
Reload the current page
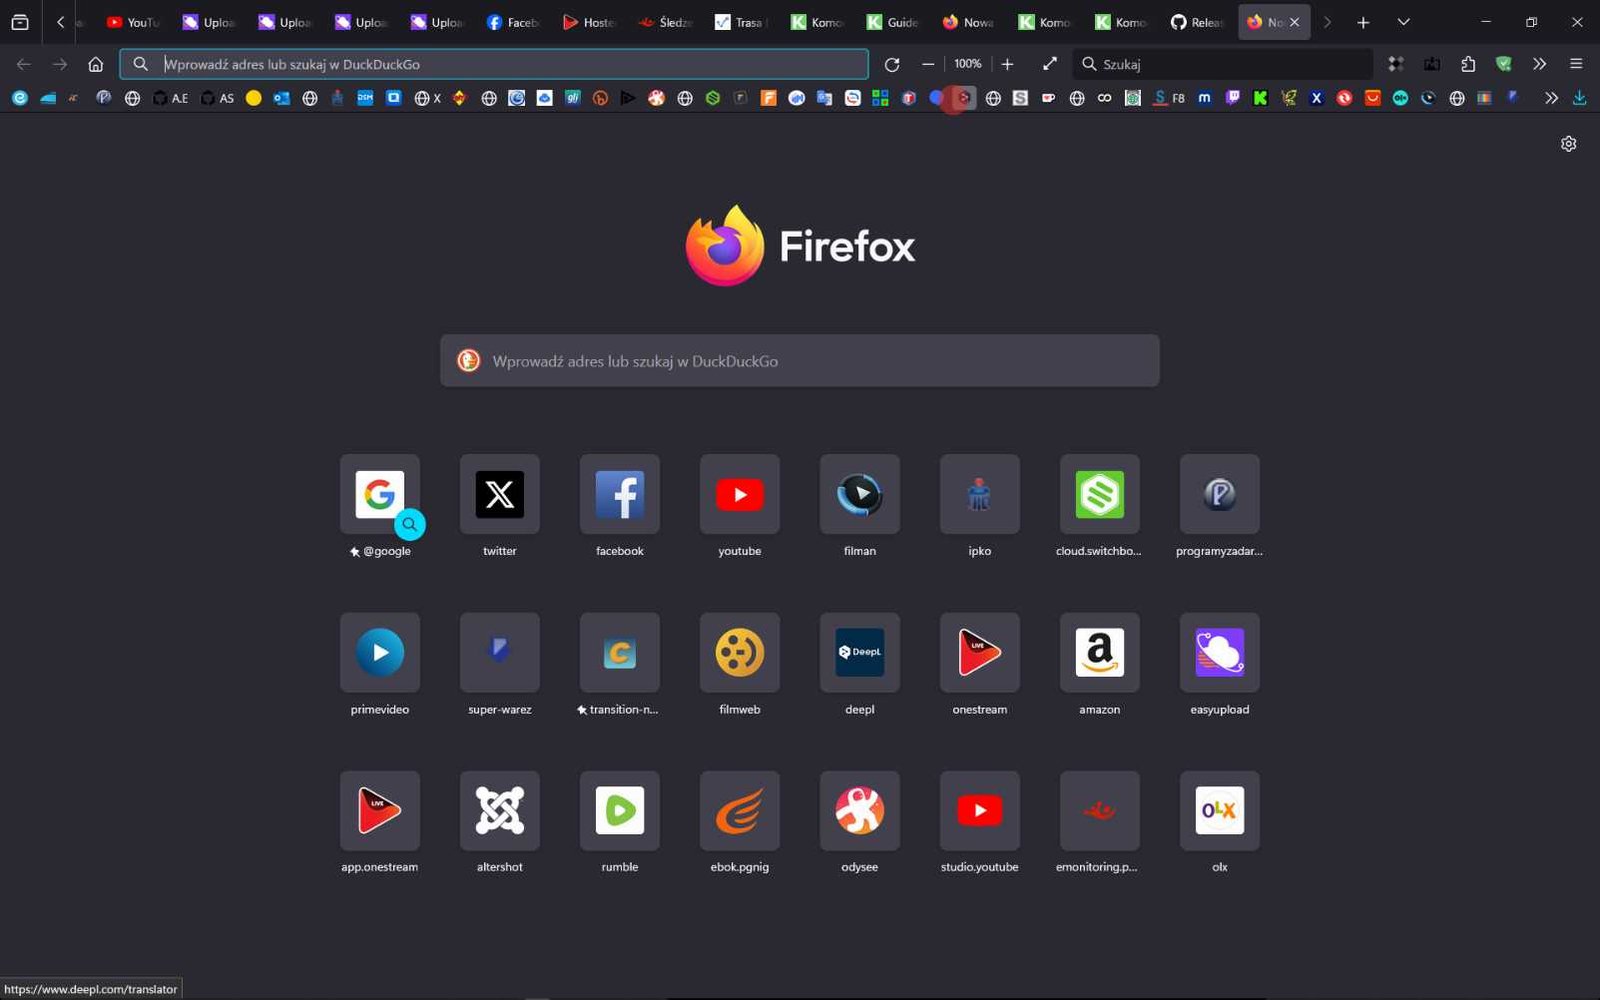click(x=892, y=64)
